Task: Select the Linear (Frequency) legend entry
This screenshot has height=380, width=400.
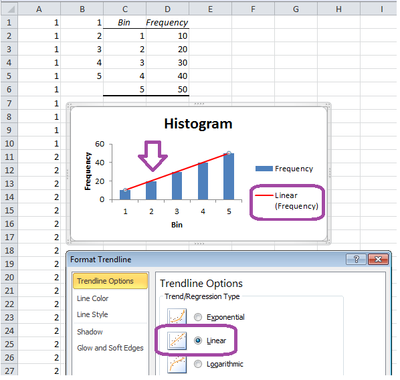Action: 287,201
